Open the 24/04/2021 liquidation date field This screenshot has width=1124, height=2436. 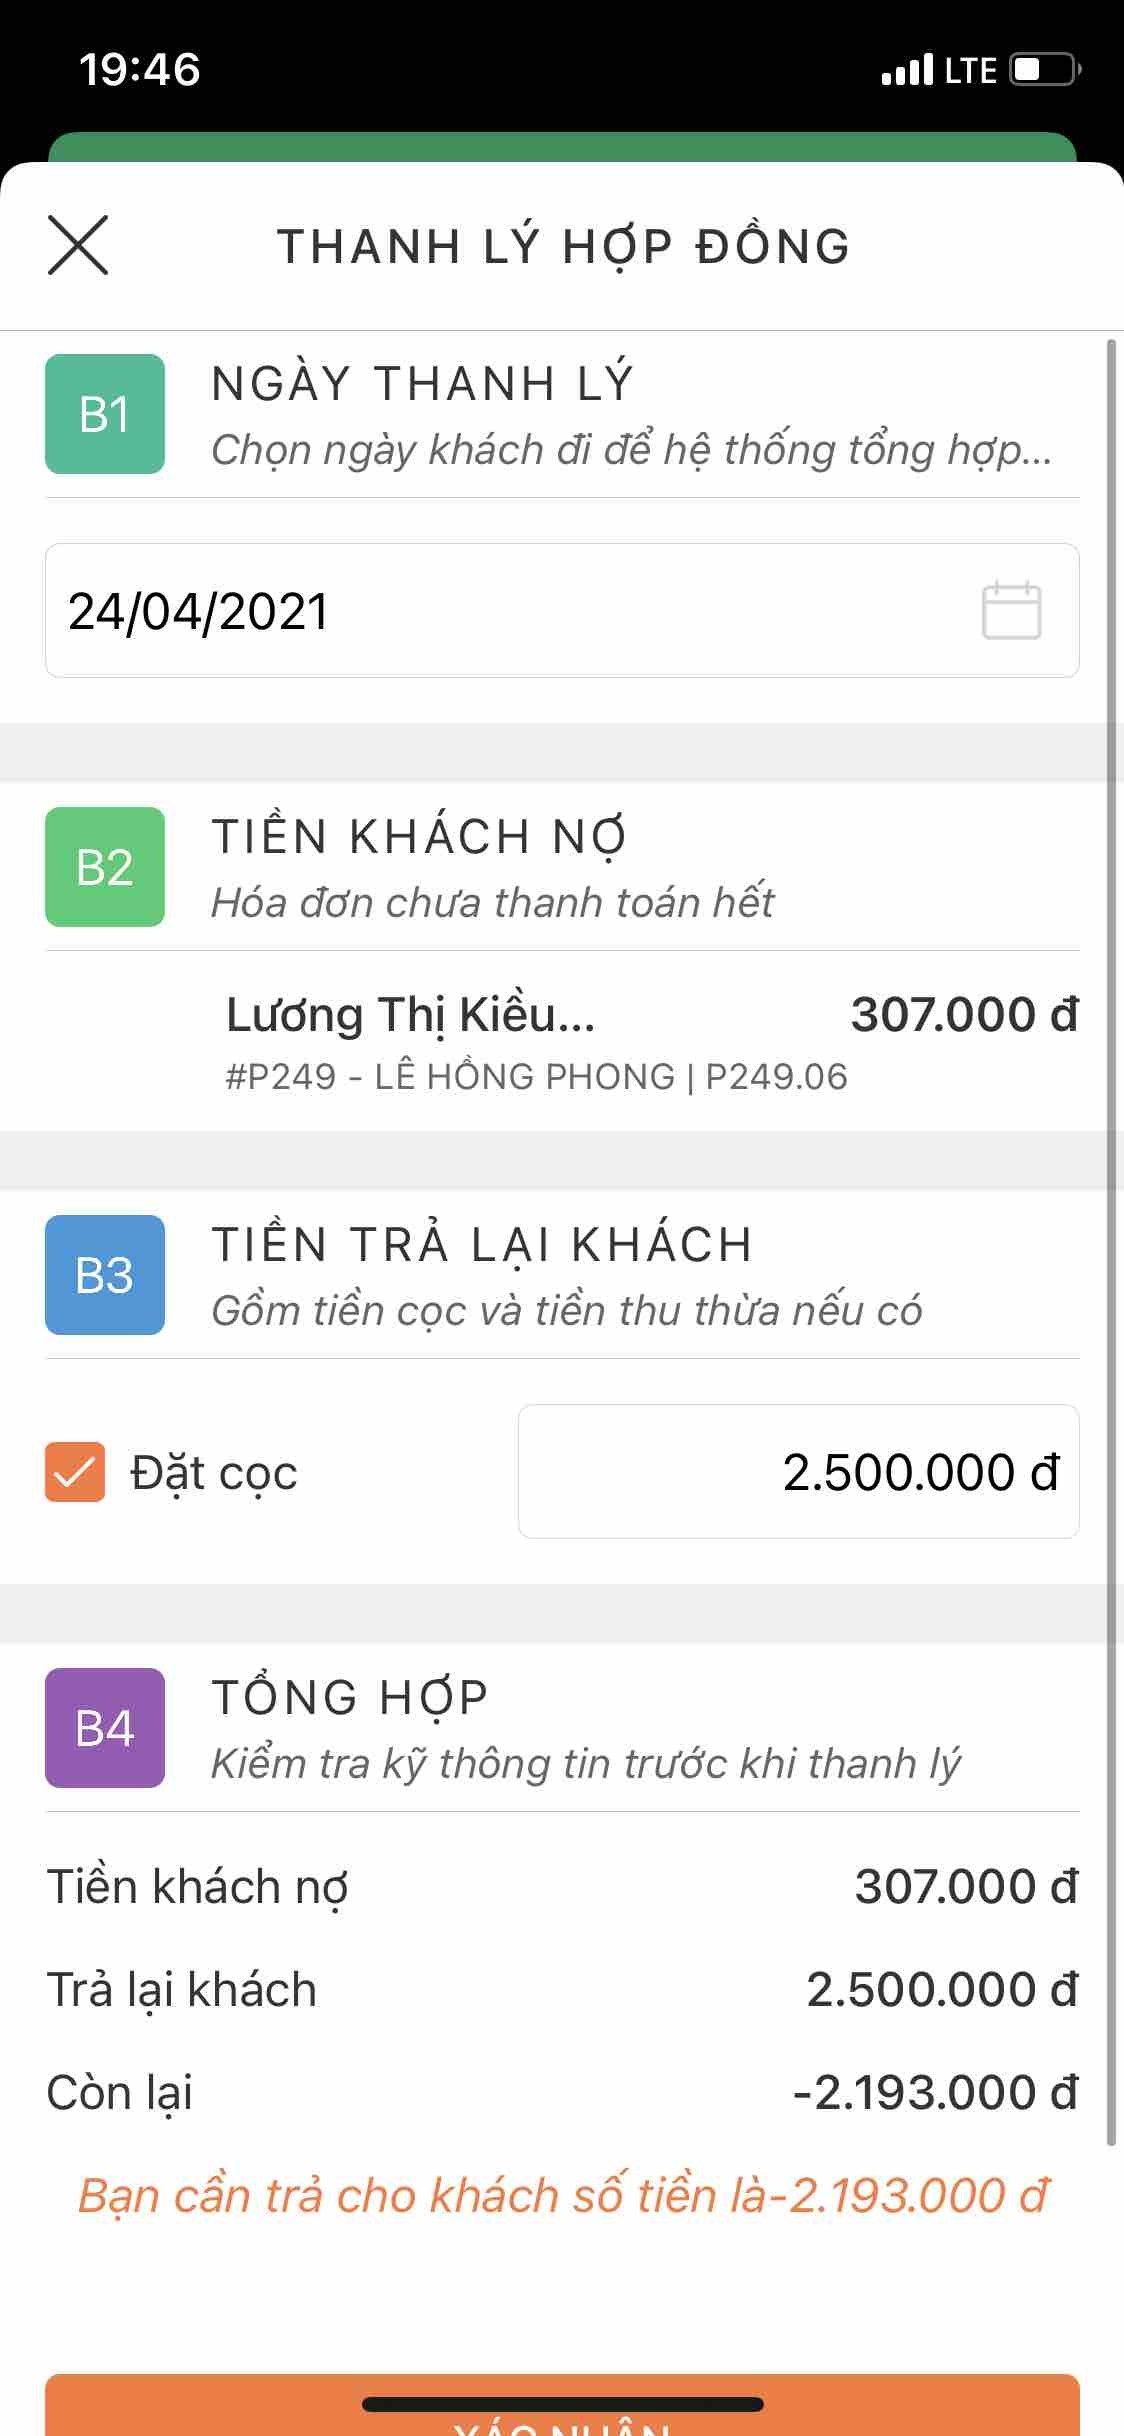click(500, 611)
